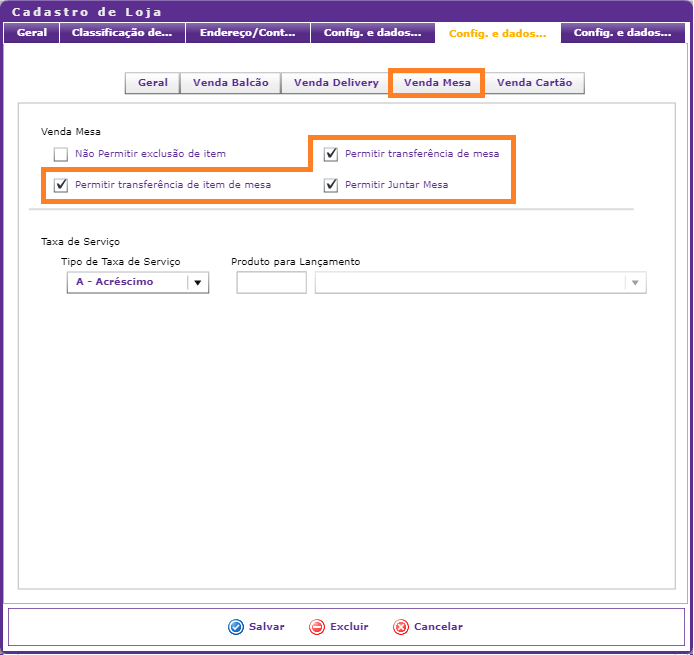Open the Endereço/Cont... tab
Viewport: 694px width, 655px height.
click(248, 33)
